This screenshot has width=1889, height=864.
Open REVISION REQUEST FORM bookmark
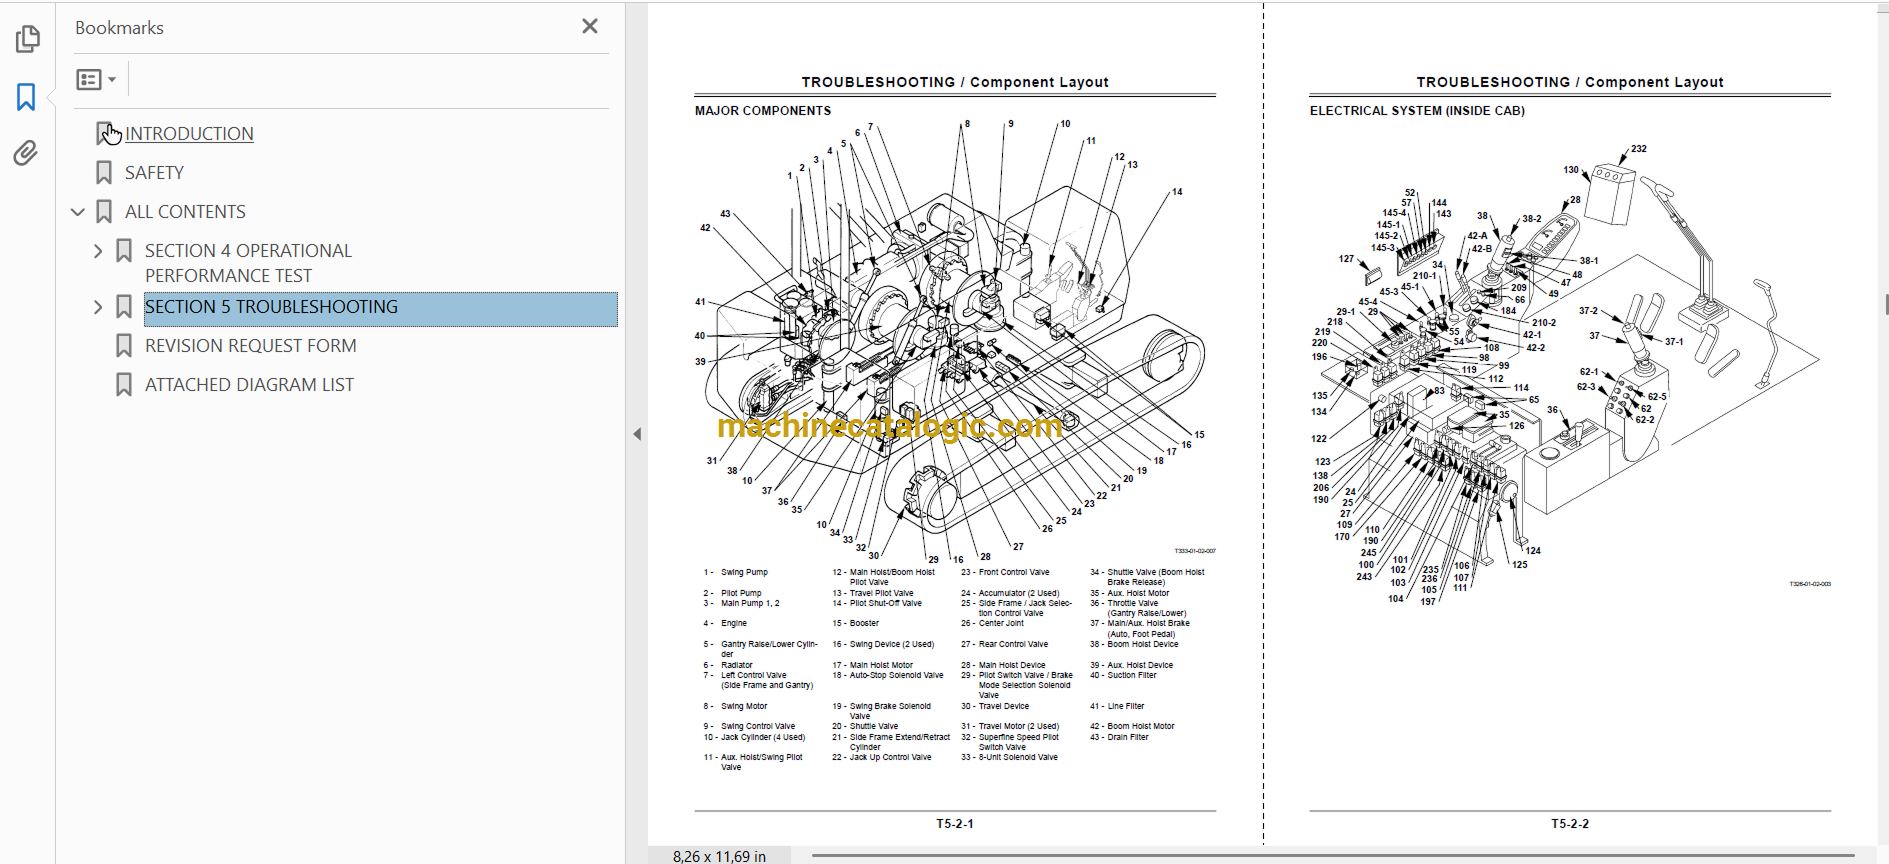[x=250, y=345]
